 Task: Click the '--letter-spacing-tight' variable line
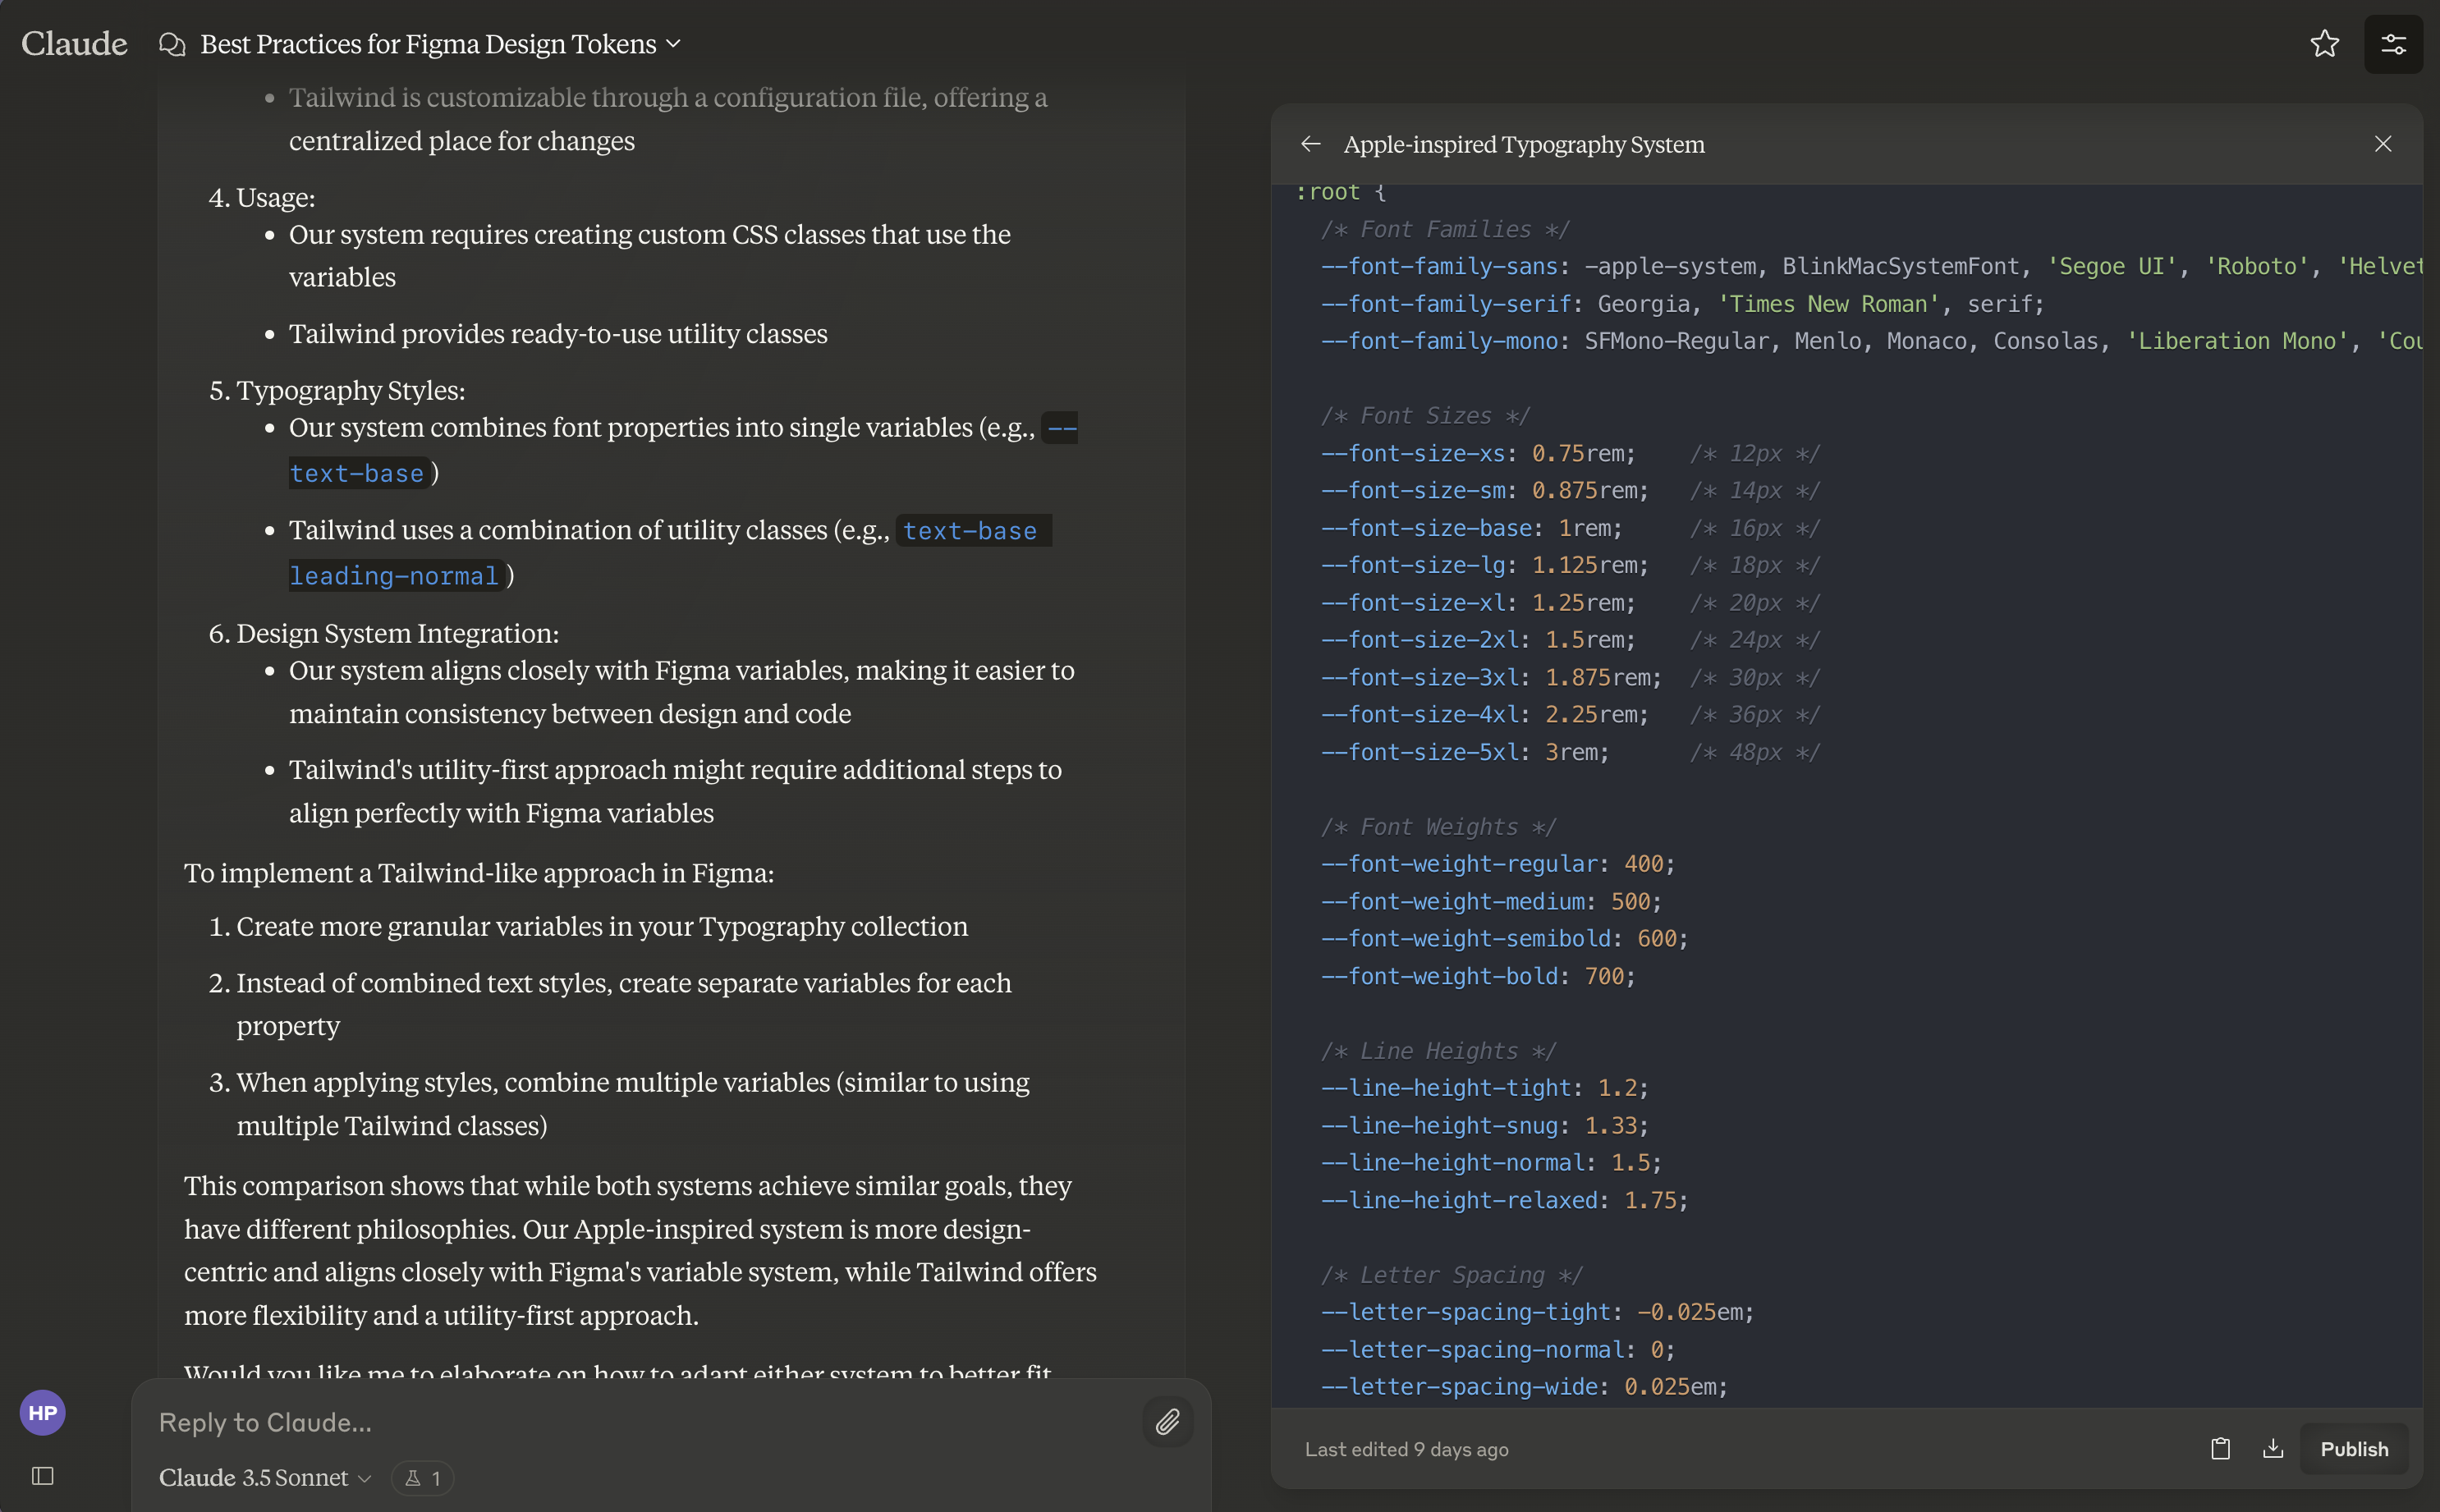click(x=1538, y=1312)
